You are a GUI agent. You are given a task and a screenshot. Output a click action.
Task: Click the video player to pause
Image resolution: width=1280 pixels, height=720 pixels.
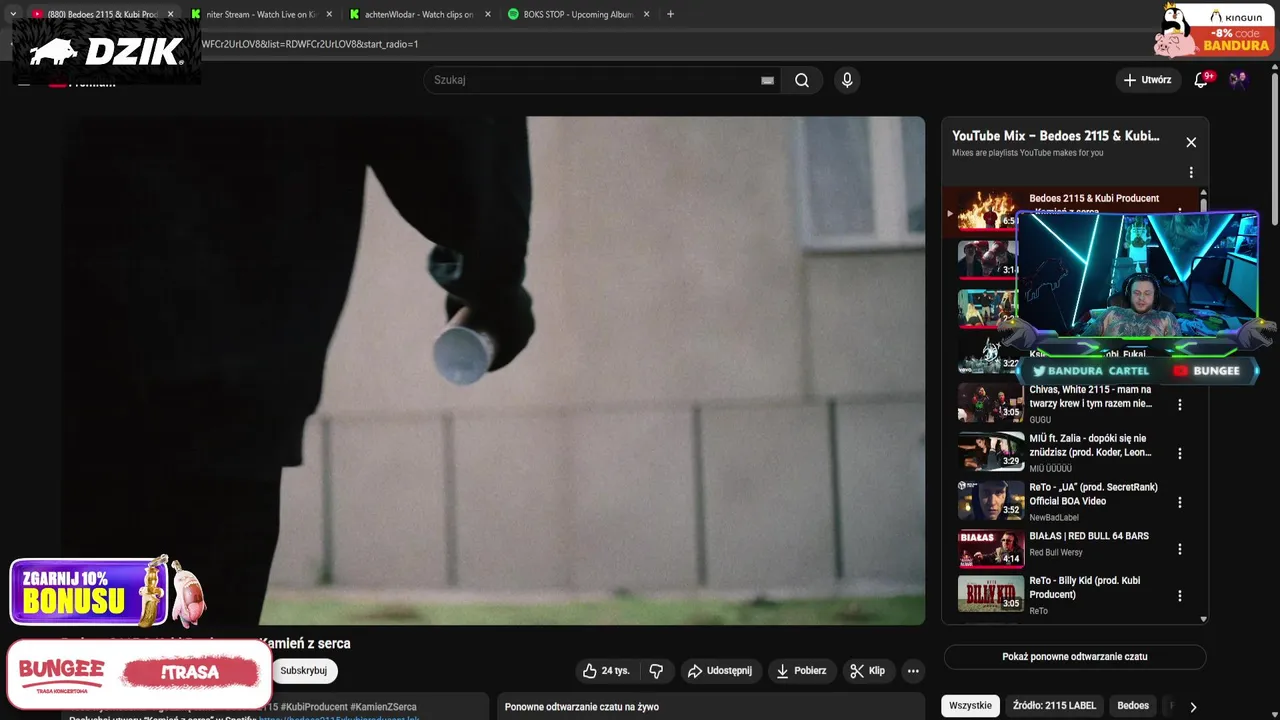click(495, 370)
